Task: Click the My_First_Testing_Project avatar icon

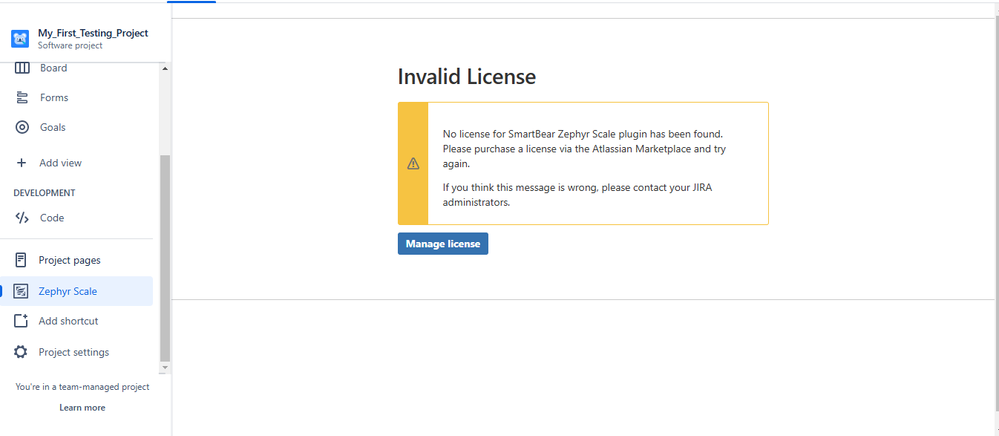Action: coord(20,39)
